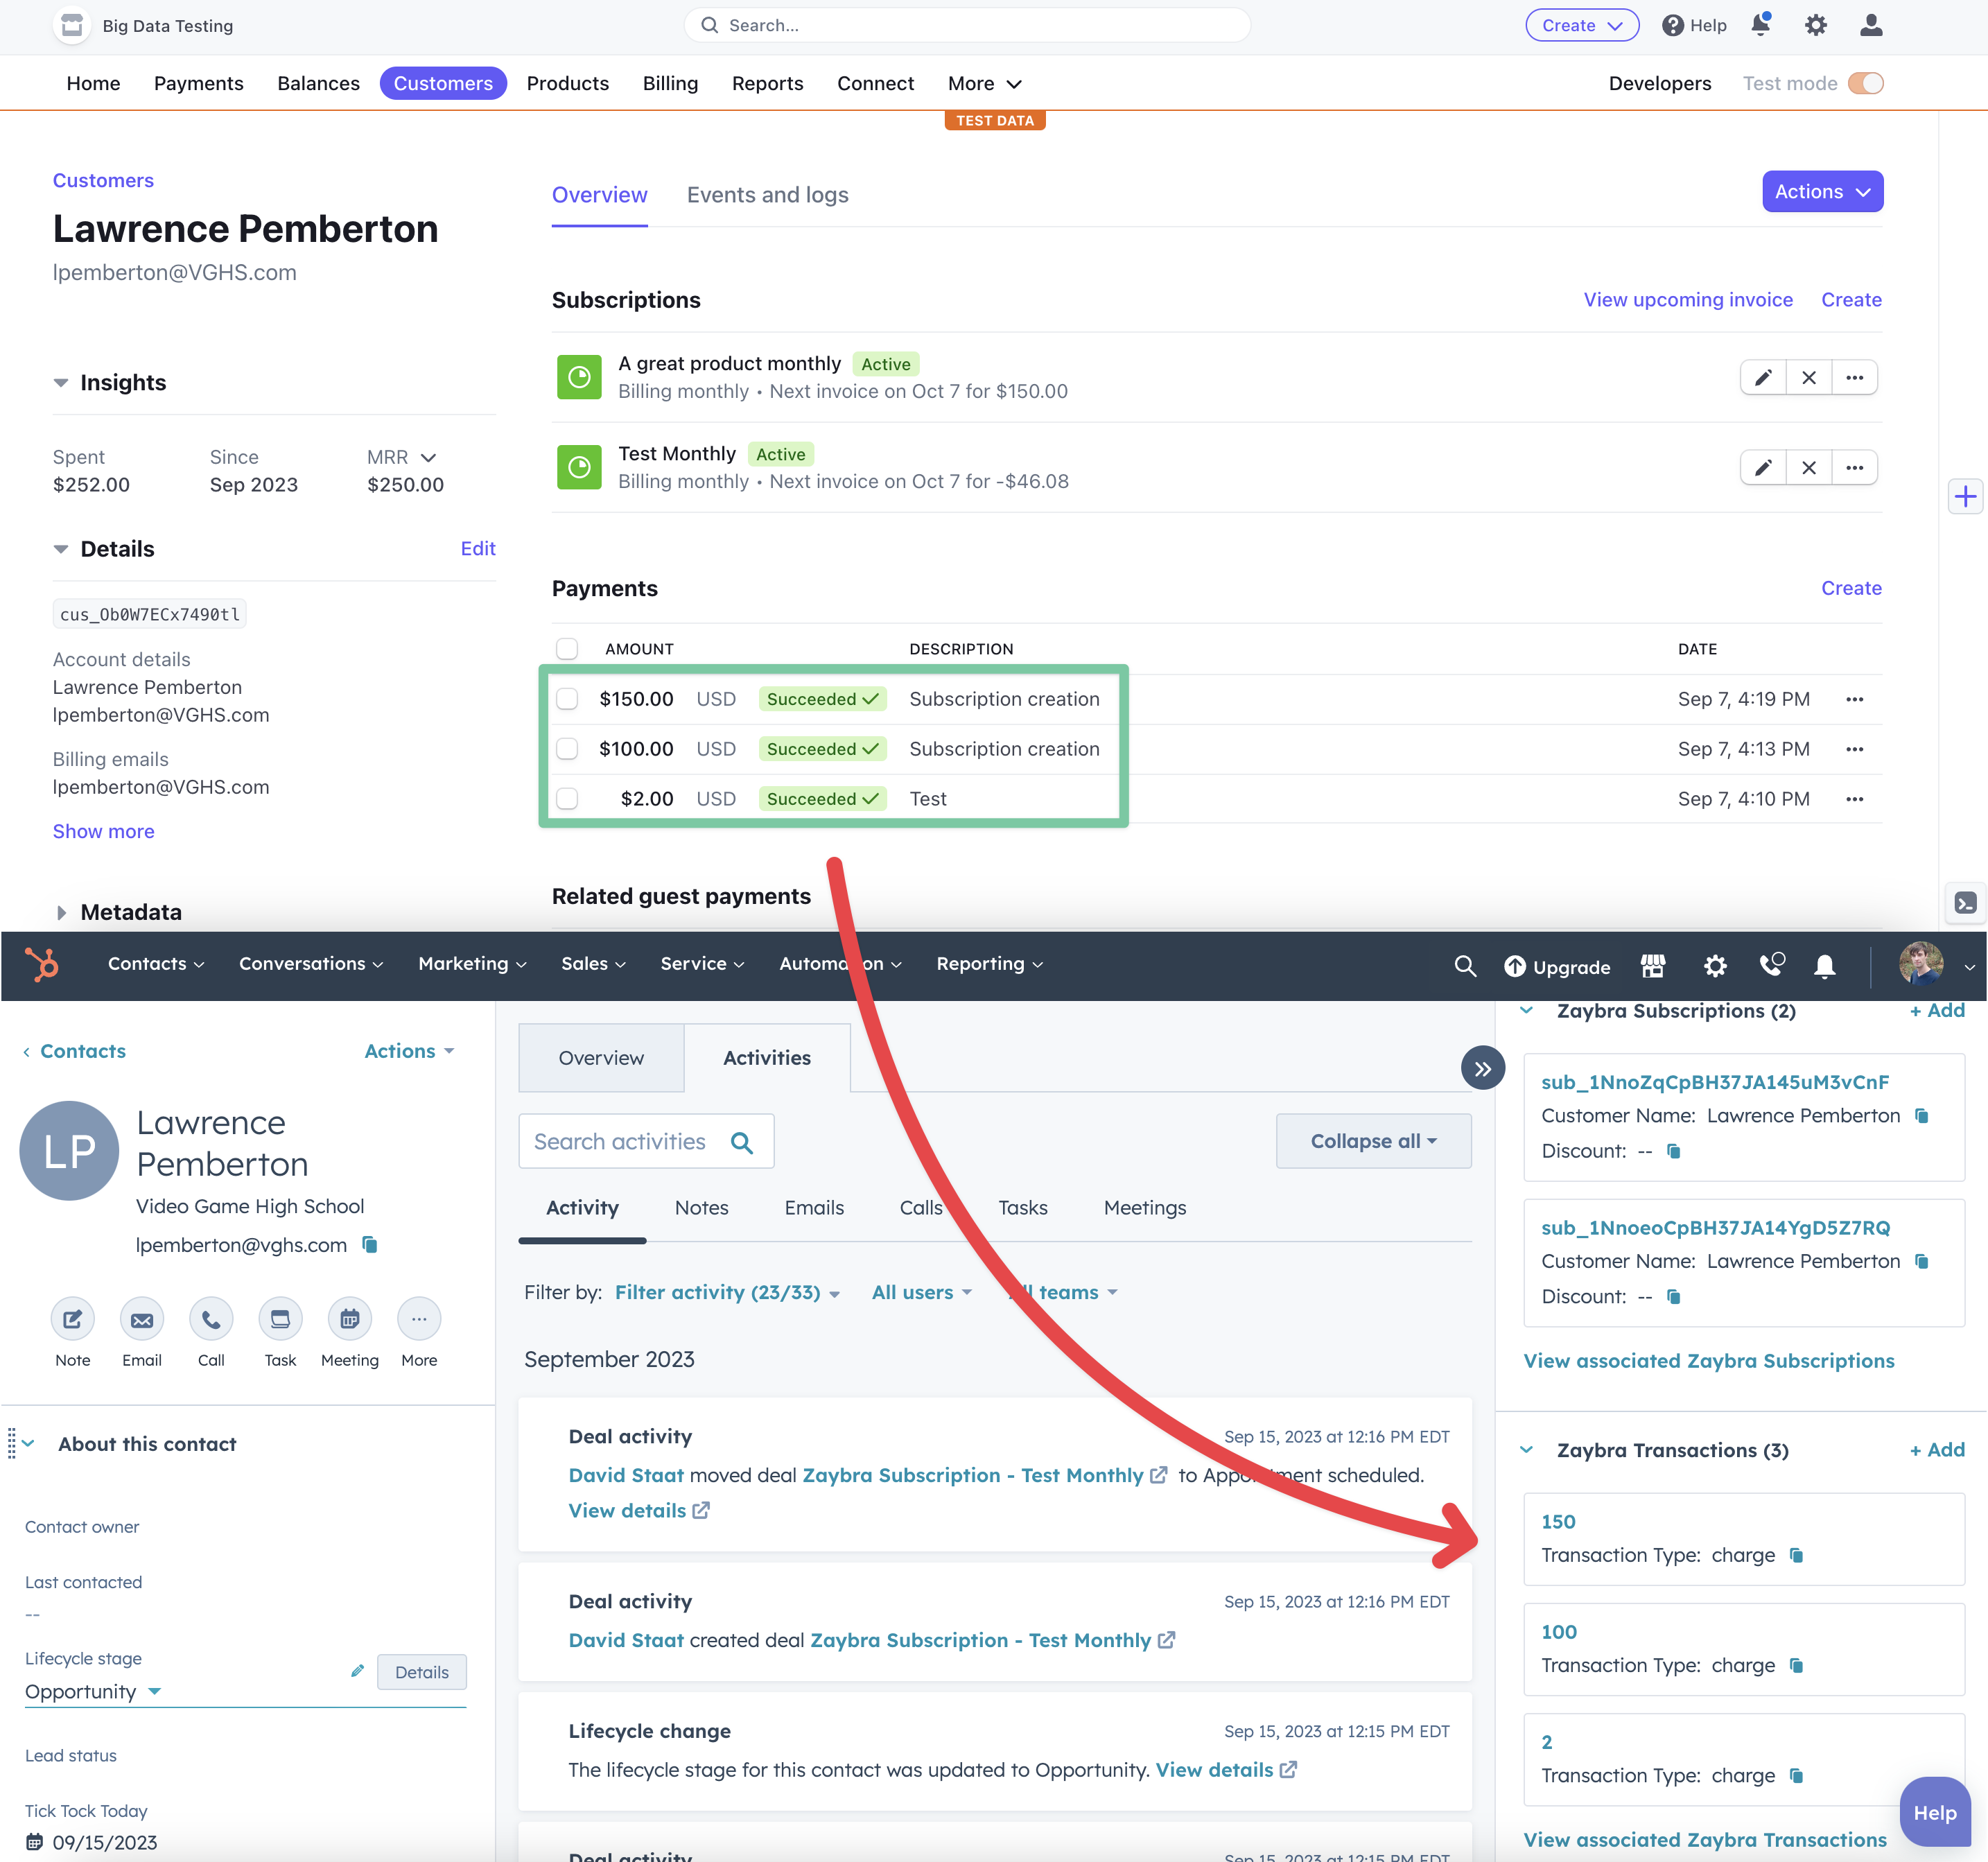Open HubSpot notifications bell
The height and width of the screenshot is (1862, 1988).
pos(1825,966)
